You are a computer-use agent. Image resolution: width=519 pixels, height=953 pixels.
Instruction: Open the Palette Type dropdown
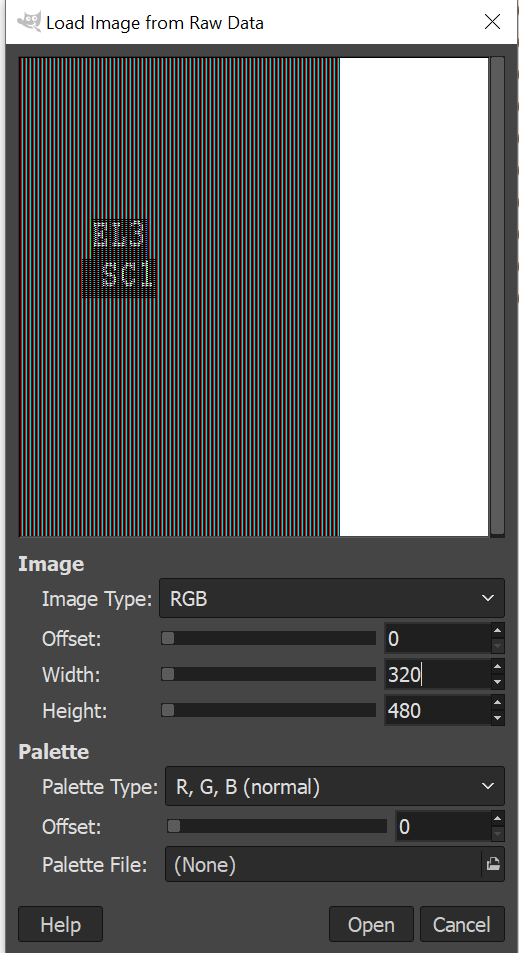pyautogui.click(x=335, y=786)
